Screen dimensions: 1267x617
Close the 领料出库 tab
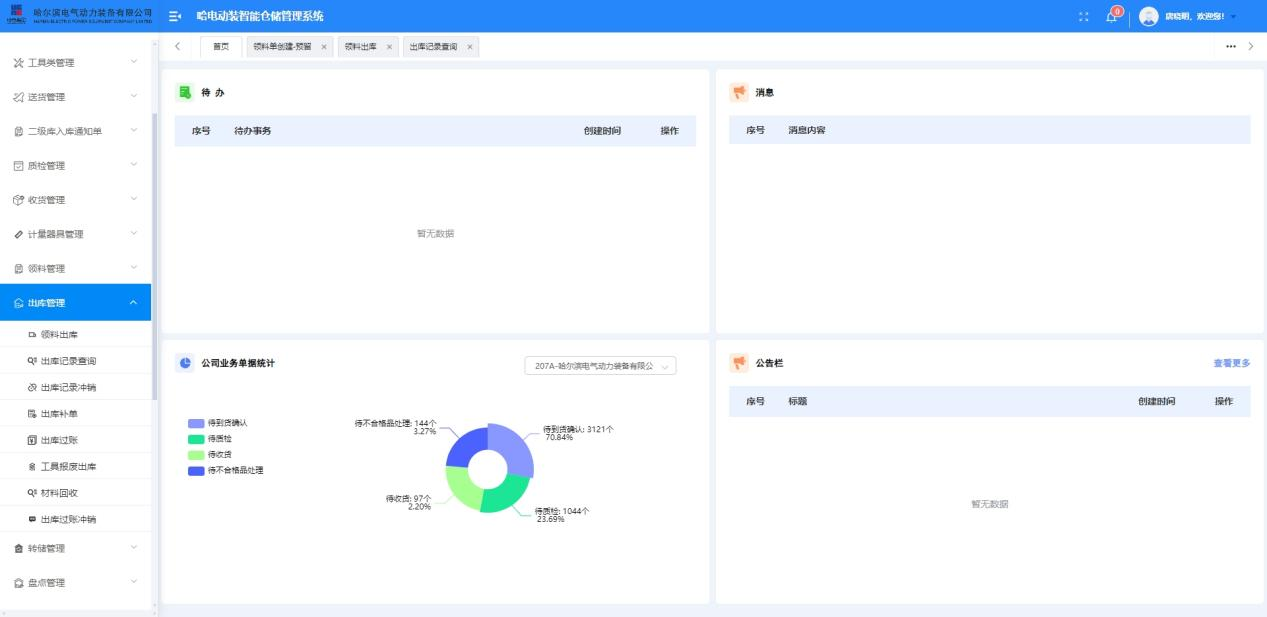390,47
